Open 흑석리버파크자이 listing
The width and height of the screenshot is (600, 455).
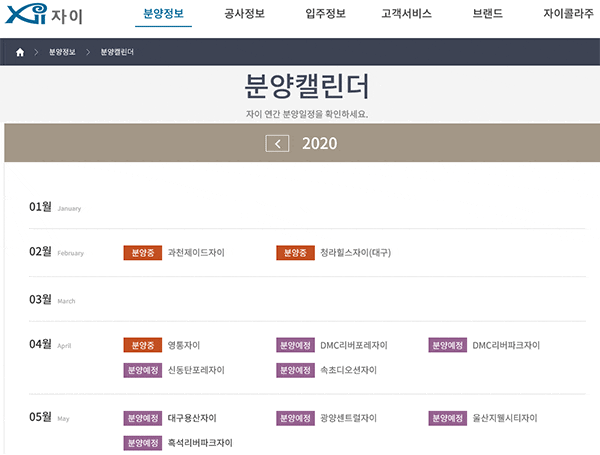click(200, 443)
